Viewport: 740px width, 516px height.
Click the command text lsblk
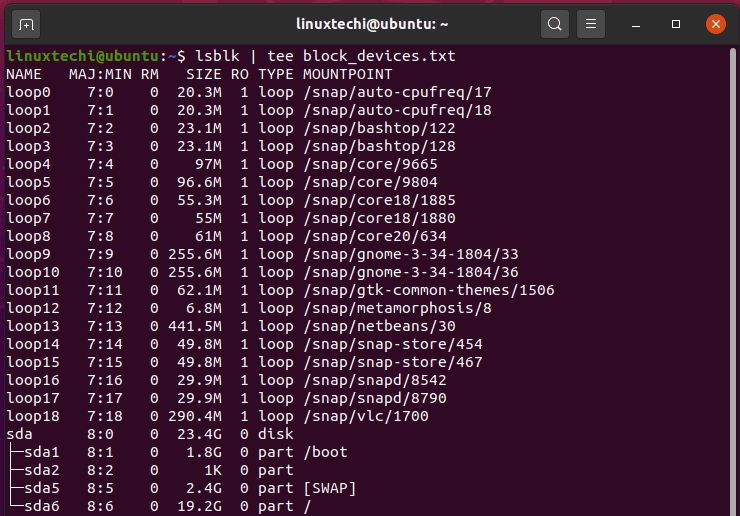(x=218, y=56)
